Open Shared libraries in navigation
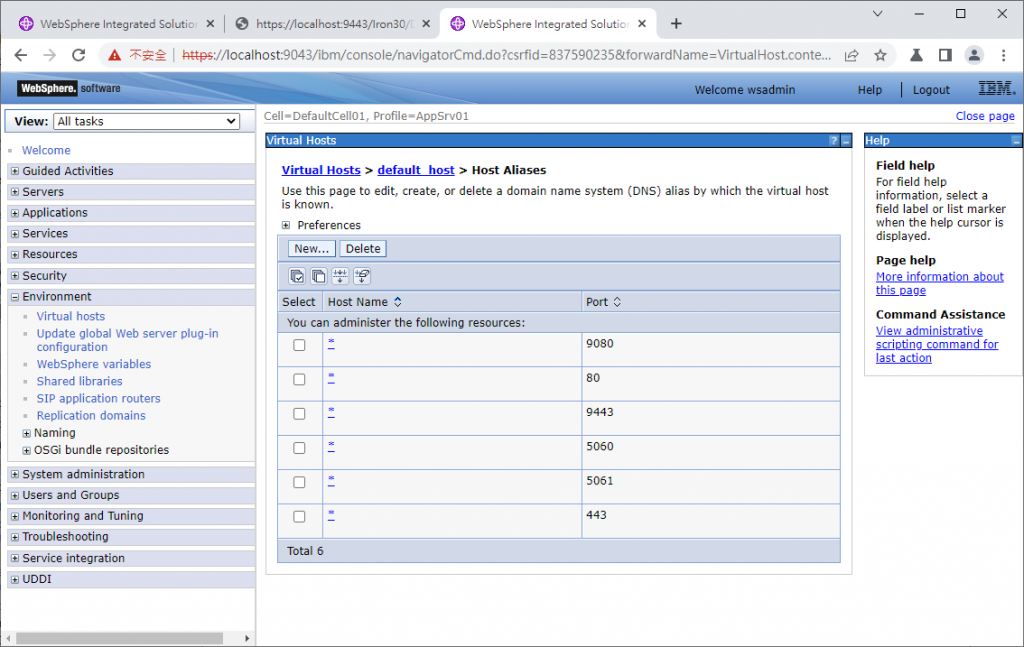The width and height of the screenshot is (1024, 647). (x=79, y=381)
